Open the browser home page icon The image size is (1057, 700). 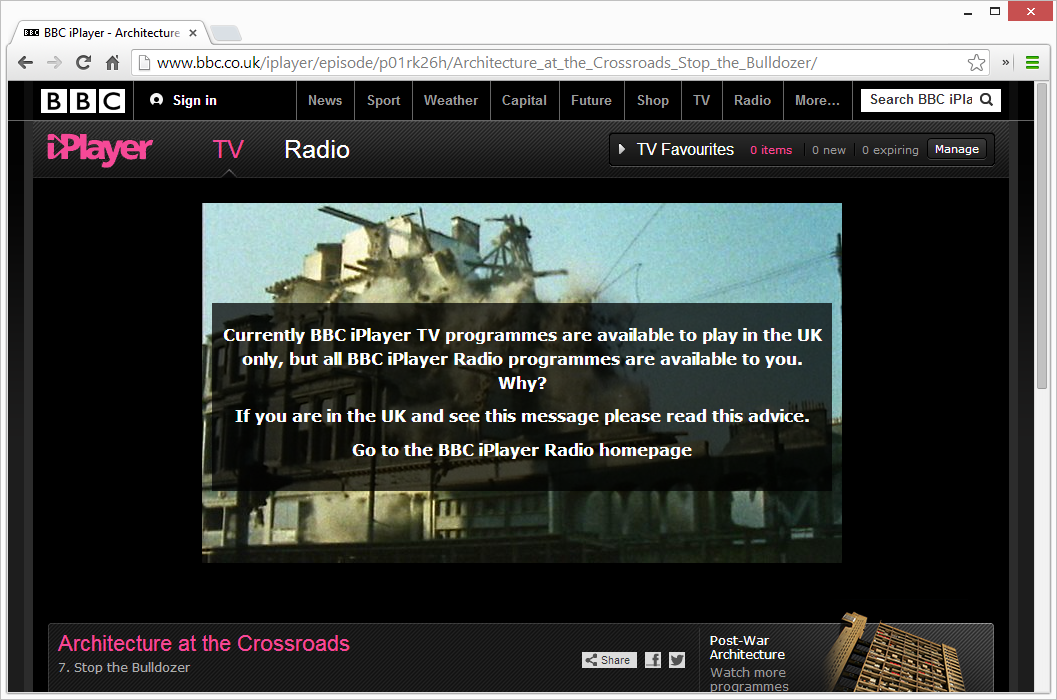click(x=113, y=63)
